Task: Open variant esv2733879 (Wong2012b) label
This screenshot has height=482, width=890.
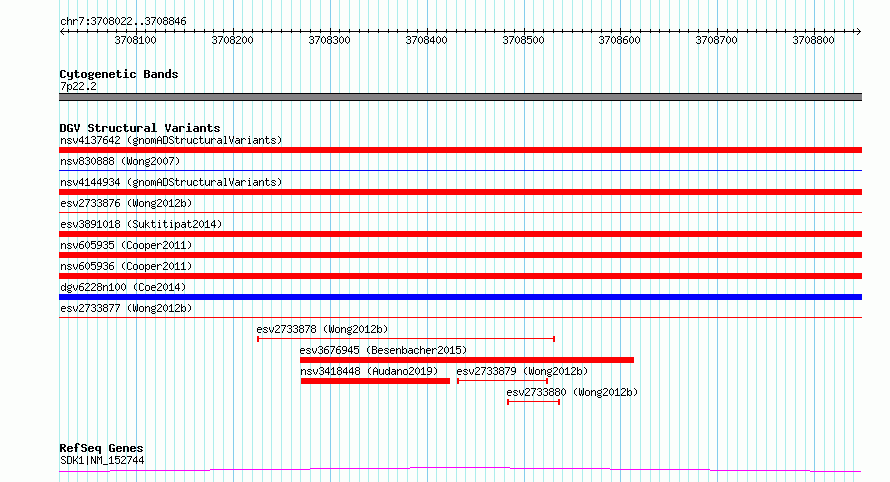Action: coord(522,371)
